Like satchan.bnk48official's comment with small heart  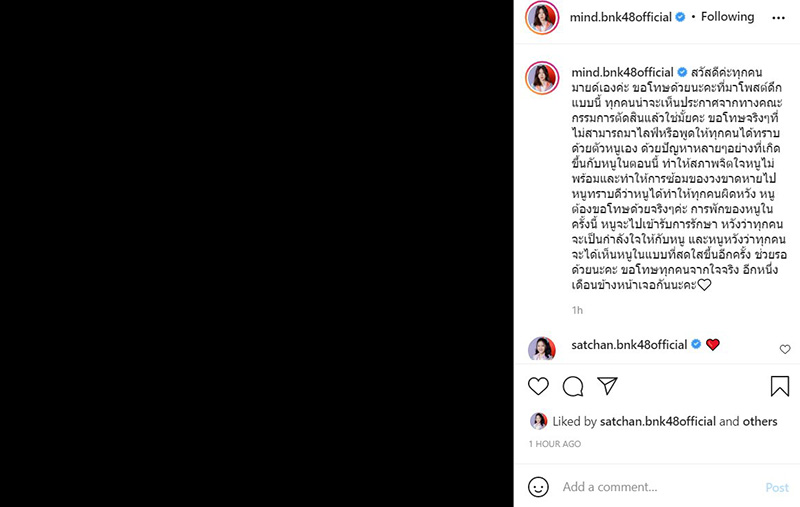pyautogui.click(x=785, y=349)
